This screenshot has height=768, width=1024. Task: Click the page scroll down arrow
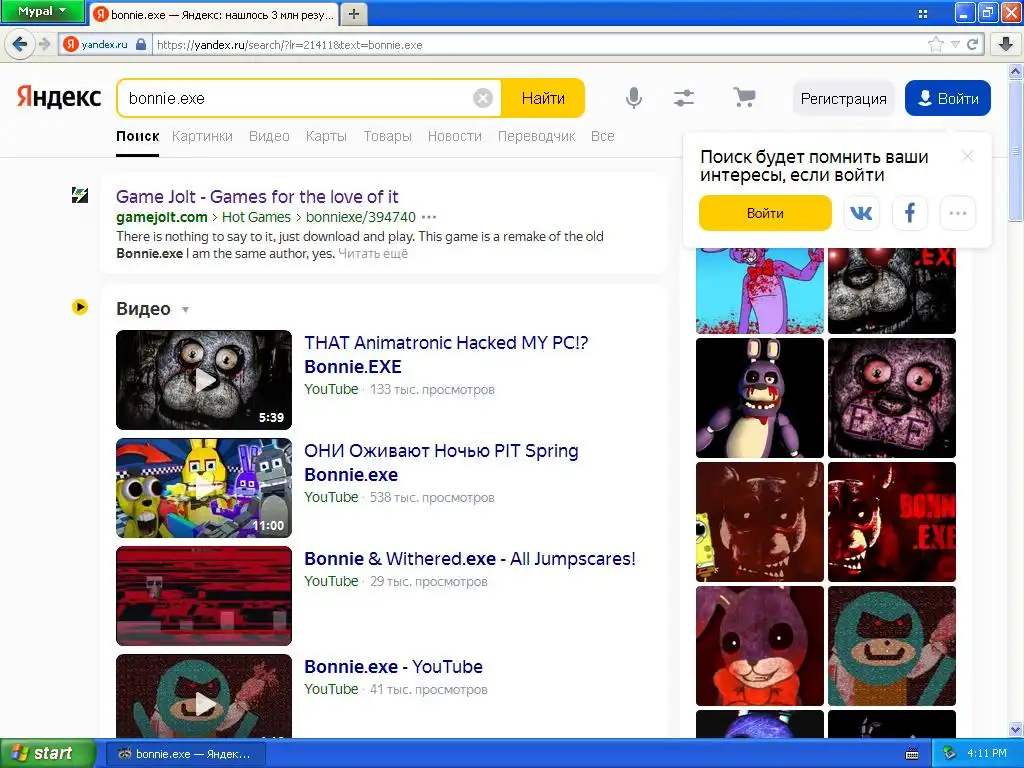pos(1016,729)
